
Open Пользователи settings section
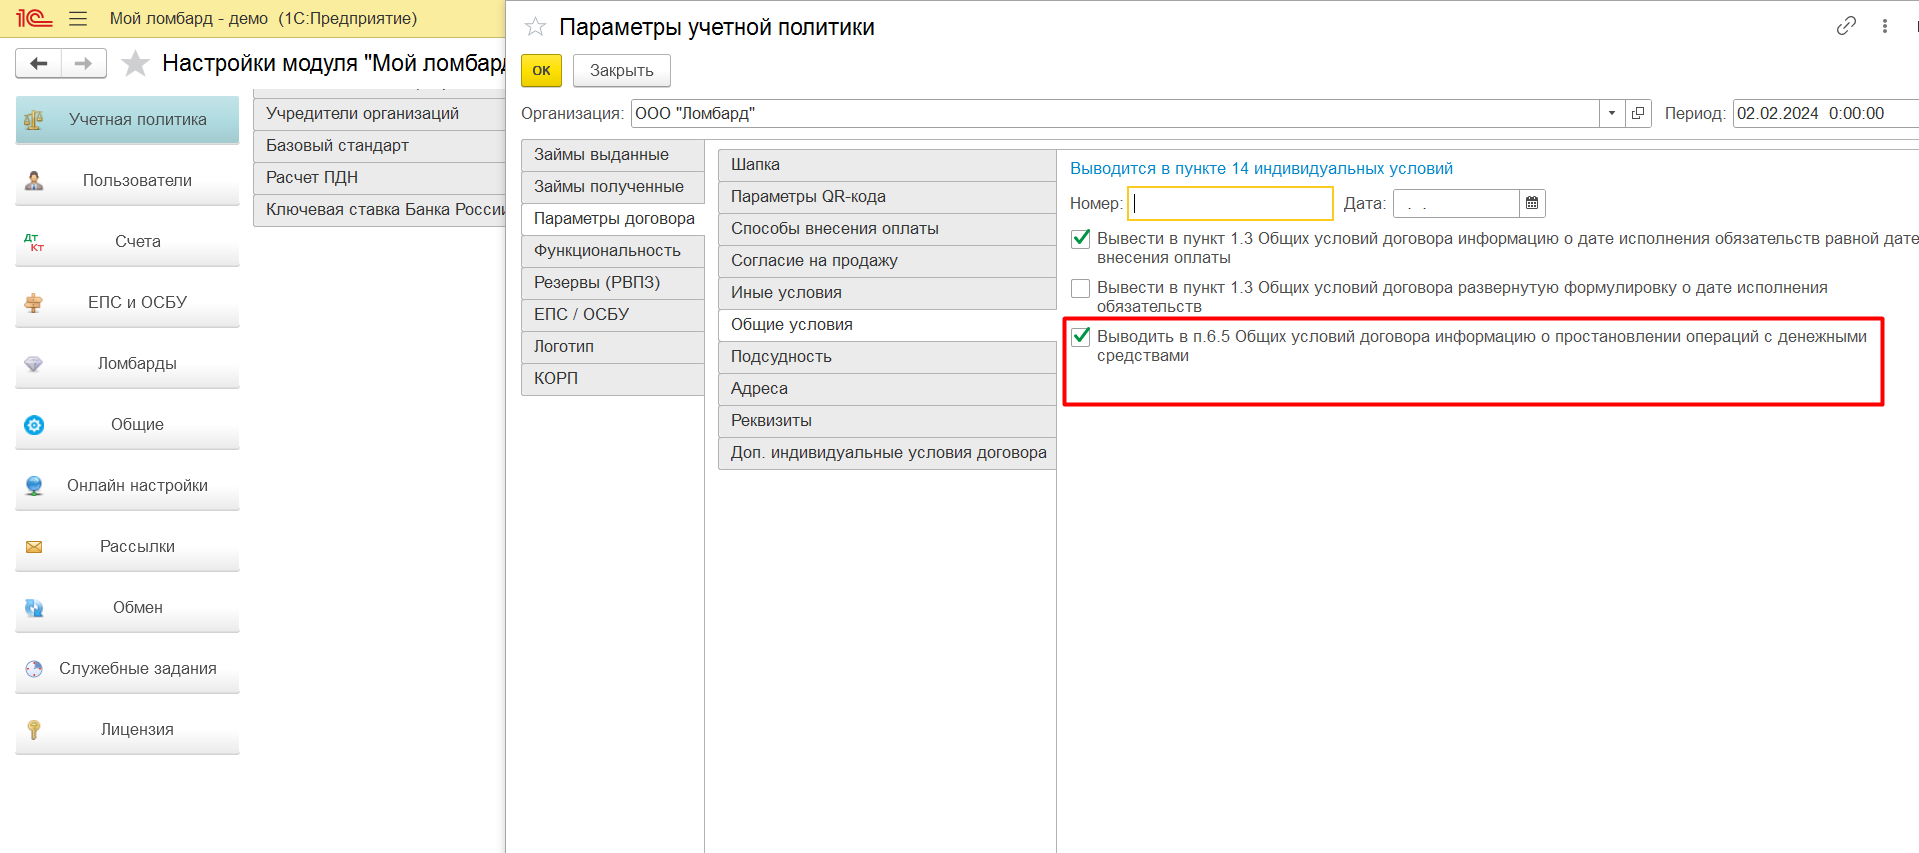[127, 181]
